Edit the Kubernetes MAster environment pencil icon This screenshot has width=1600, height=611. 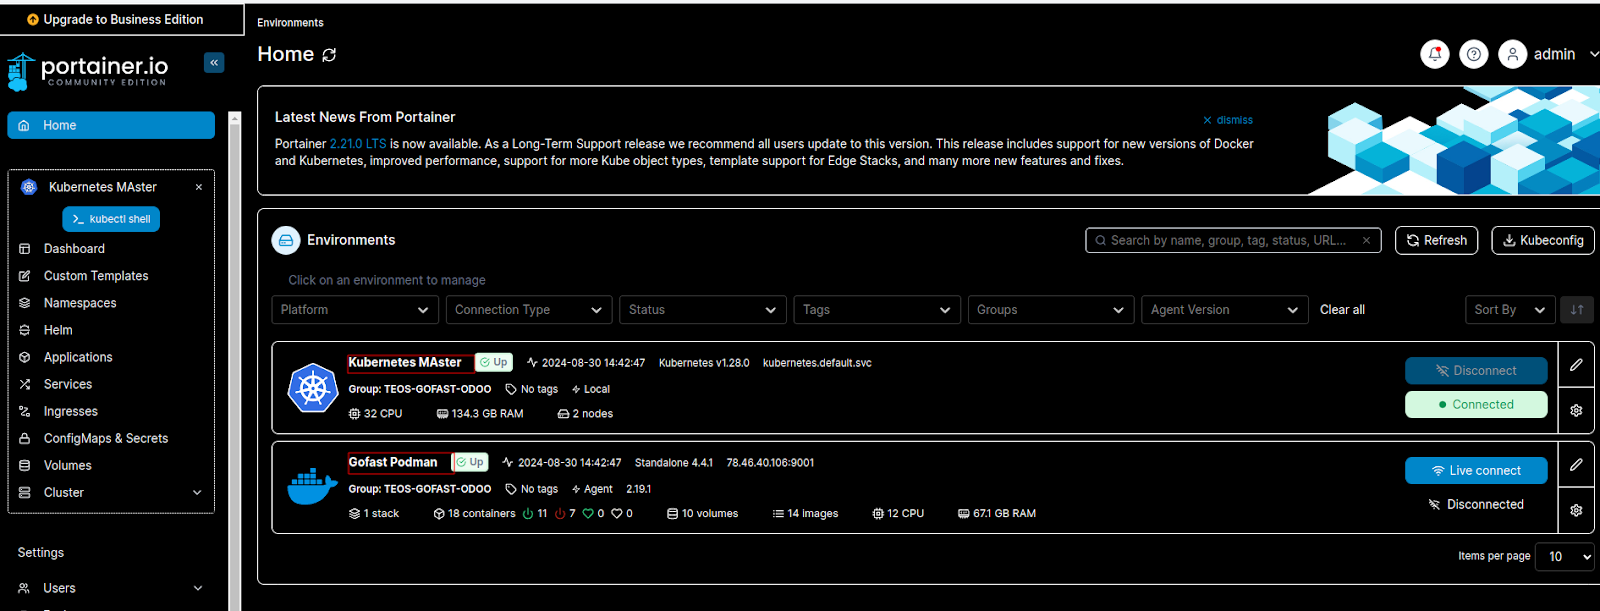click(1576, 365)
